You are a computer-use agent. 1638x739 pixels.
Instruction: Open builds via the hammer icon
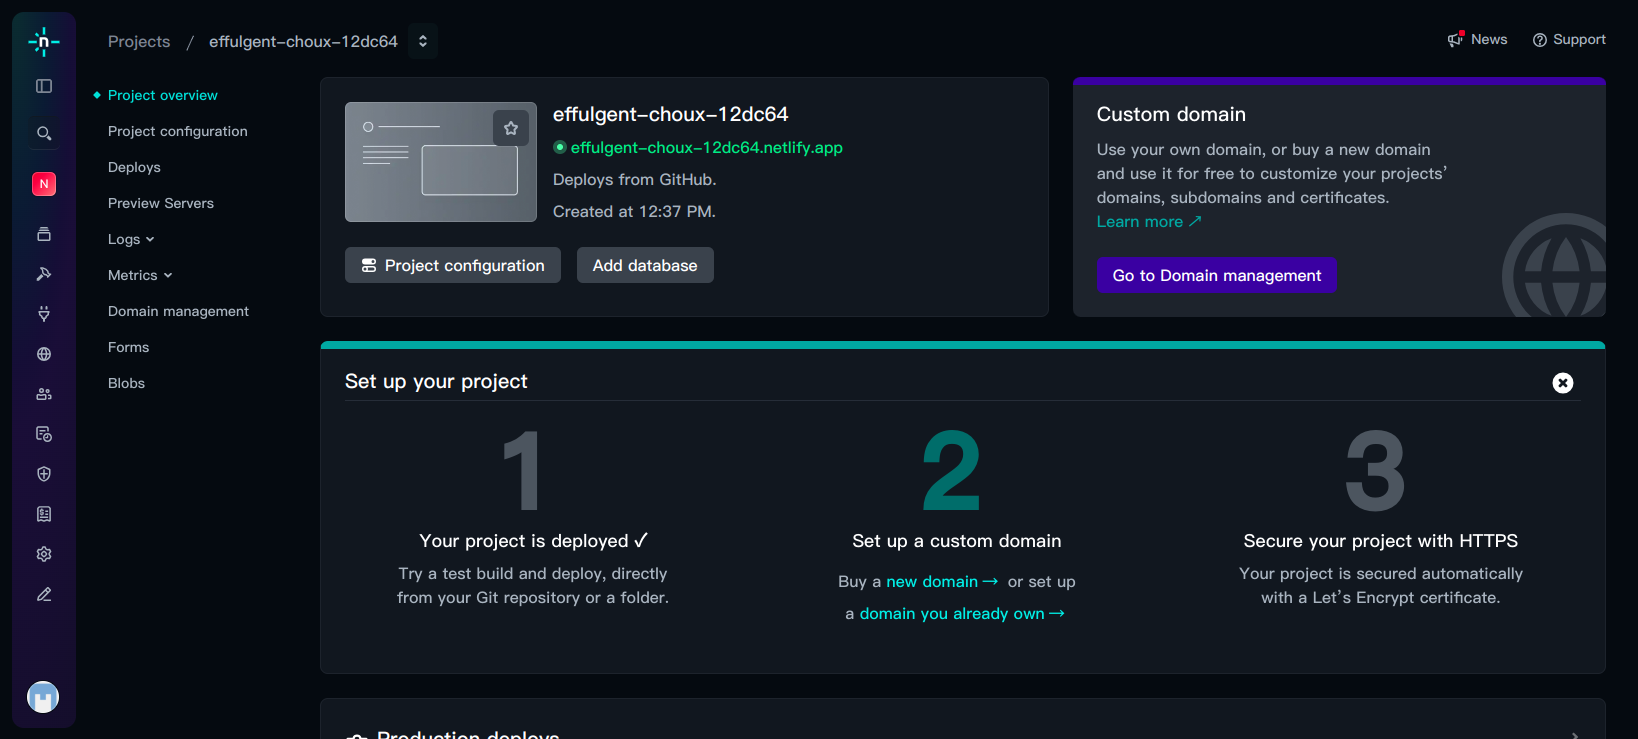[44, 274]
